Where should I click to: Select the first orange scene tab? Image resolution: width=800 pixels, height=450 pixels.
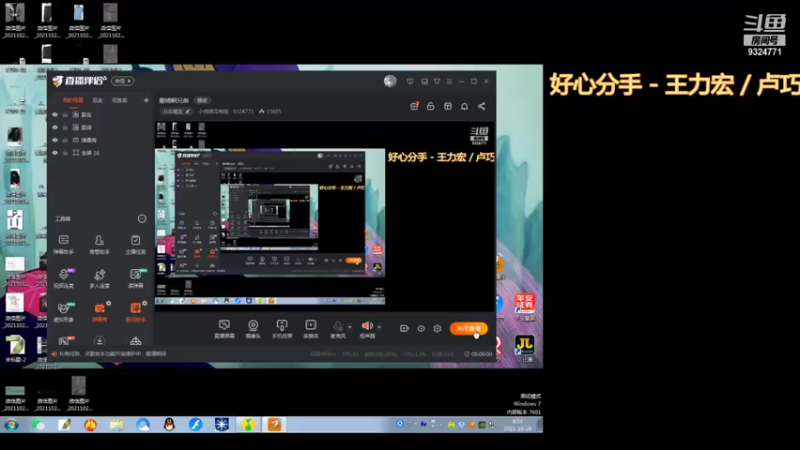click(73, 101)
